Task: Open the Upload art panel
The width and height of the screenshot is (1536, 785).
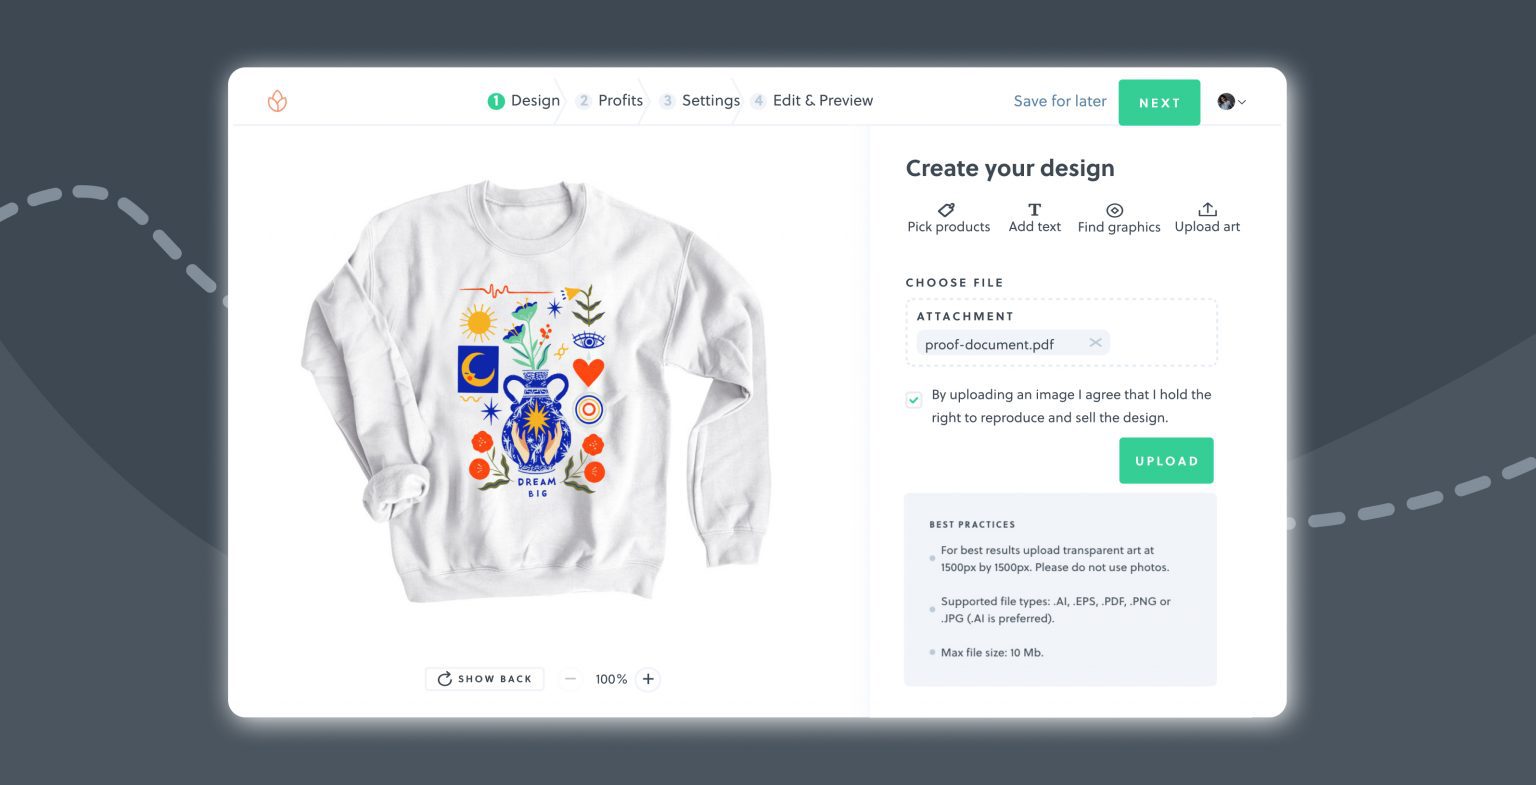Action: click(x=1206, y=218)
